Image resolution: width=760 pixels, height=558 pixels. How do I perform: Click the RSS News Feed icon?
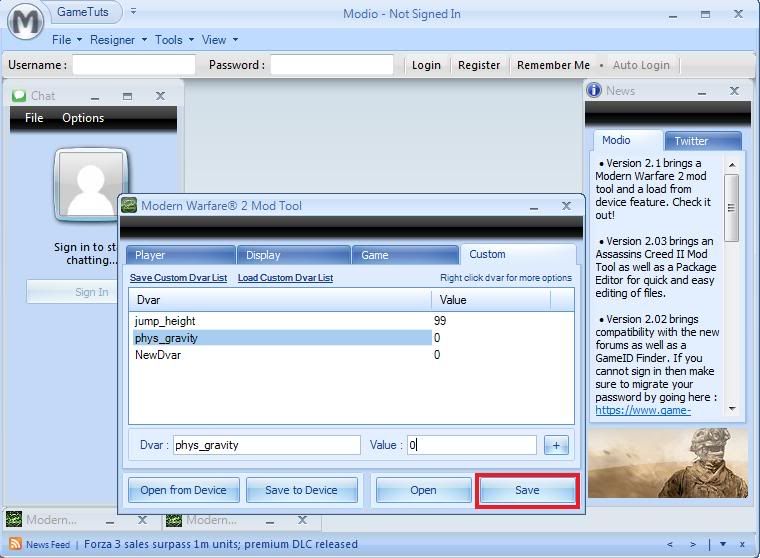coord(15,544)
